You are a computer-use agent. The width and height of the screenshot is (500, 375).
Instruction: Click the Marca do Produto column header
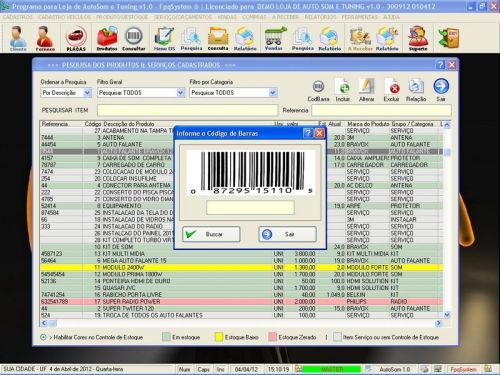click(x=368, y=124)
